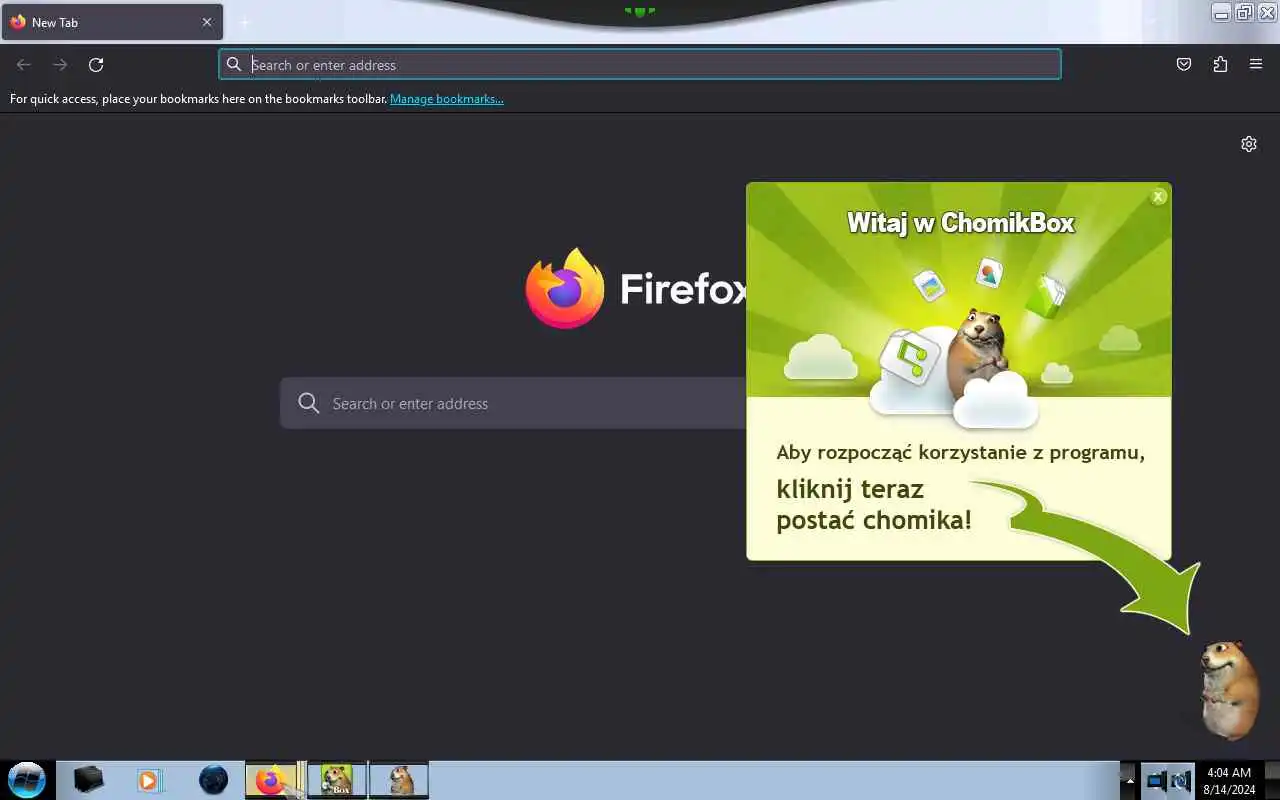1280x800 pixels.
Task: Click the hamster character on desktop
Action: (x=1228, y=690)
